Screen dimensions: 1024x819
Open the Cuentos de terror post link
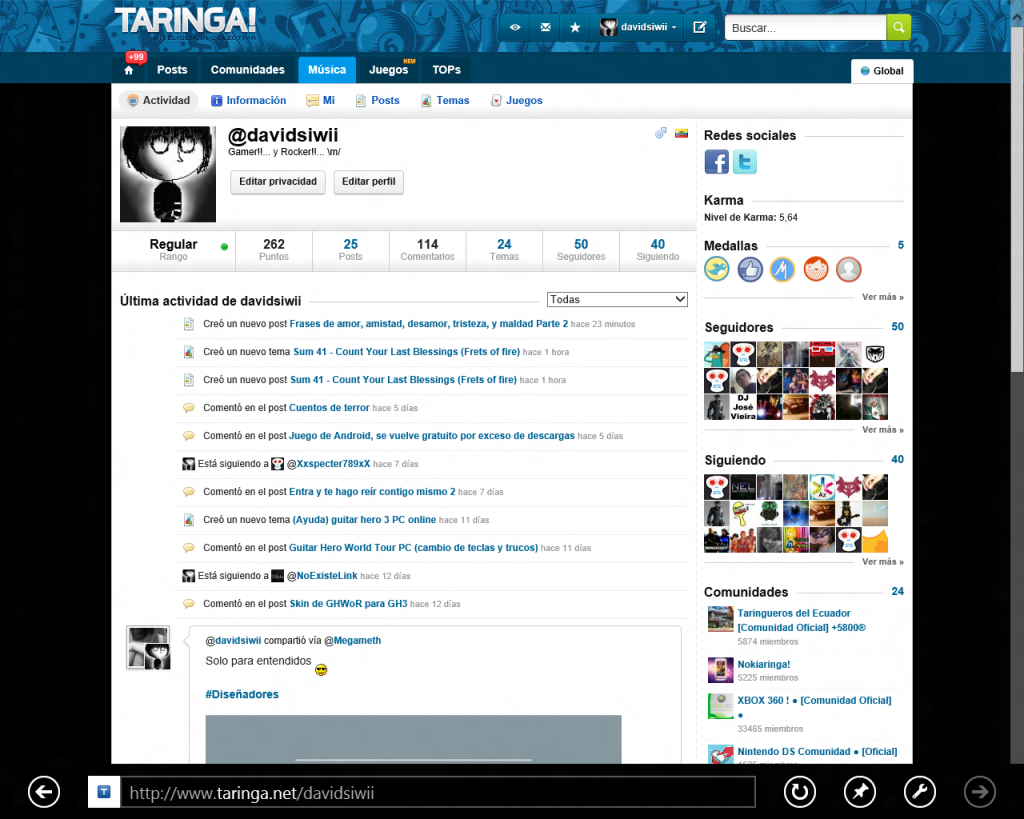329,408
